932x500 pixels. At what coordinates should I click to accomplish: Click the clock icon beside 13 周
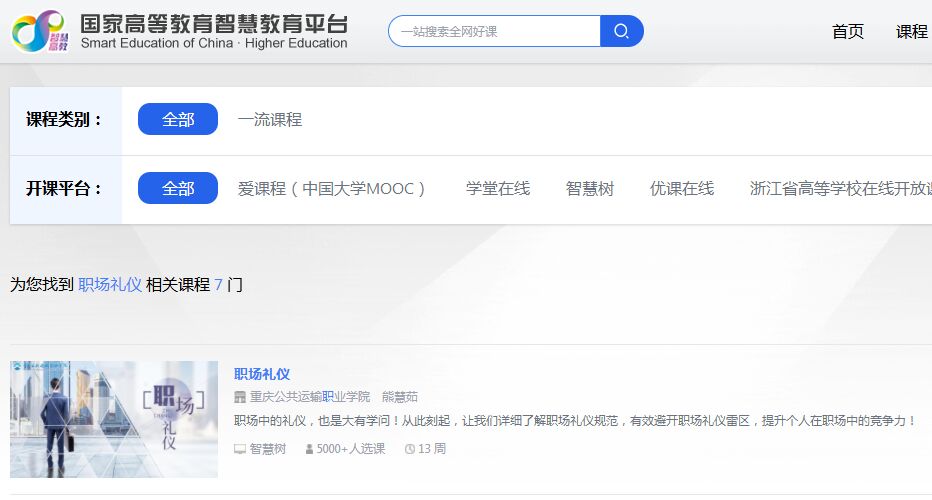(410, 450)
